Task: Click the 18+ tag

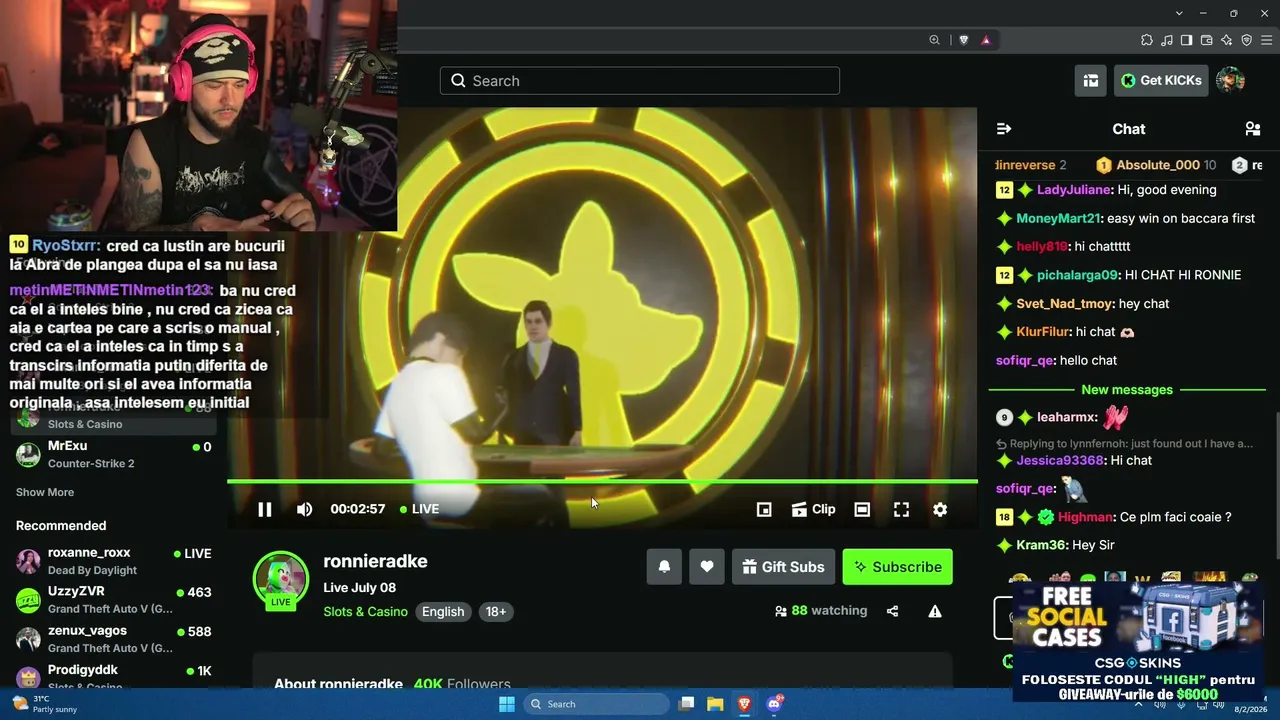Action: pyautogui.click(x=496, y=612)
